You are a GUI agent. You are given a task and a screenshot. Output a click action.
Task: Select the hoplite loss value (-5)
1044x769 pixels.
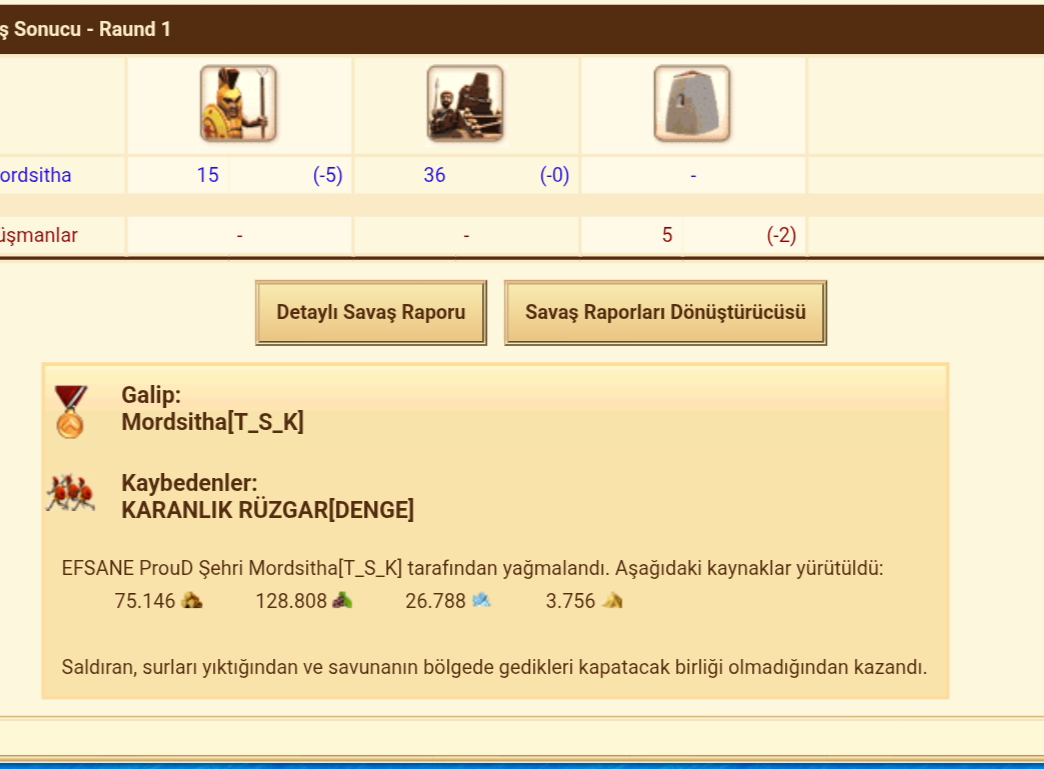328,175
